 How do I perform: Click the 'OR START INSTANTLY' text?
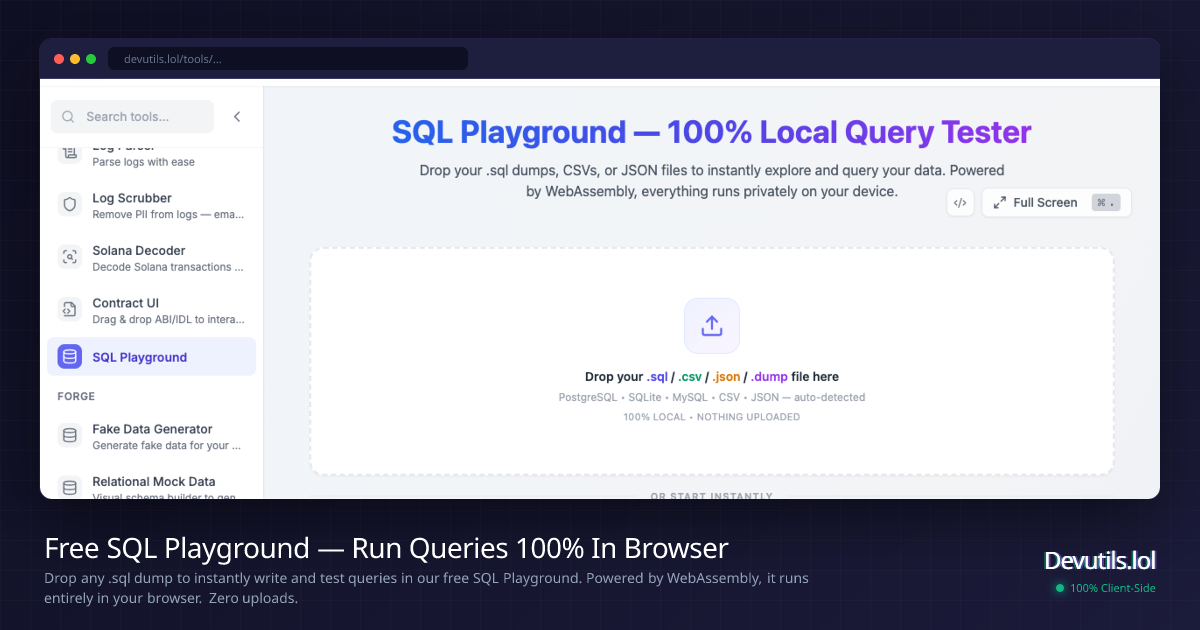(712, 496)
